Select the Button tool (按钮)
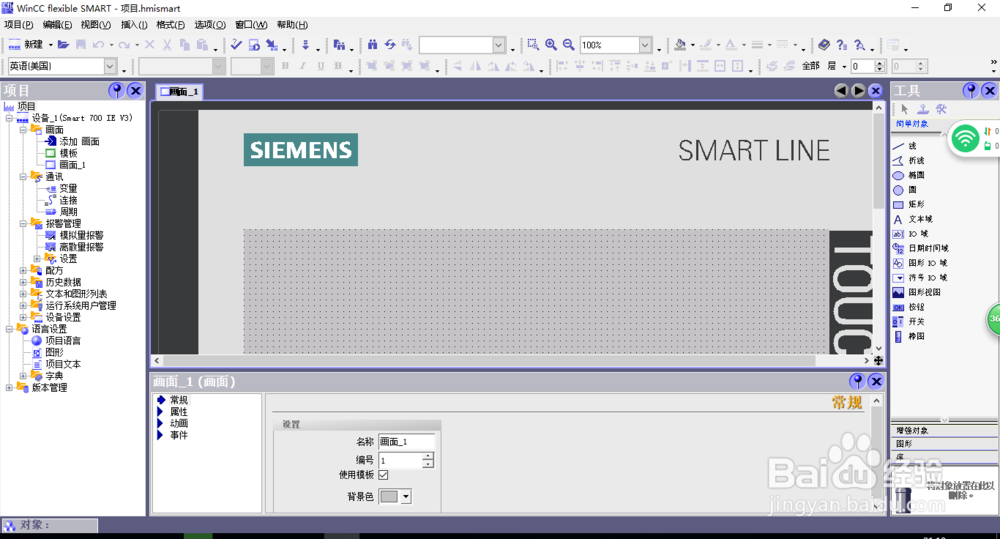Screen dimensions: 1000x539 pyautogui.click(x=909, y=307)
